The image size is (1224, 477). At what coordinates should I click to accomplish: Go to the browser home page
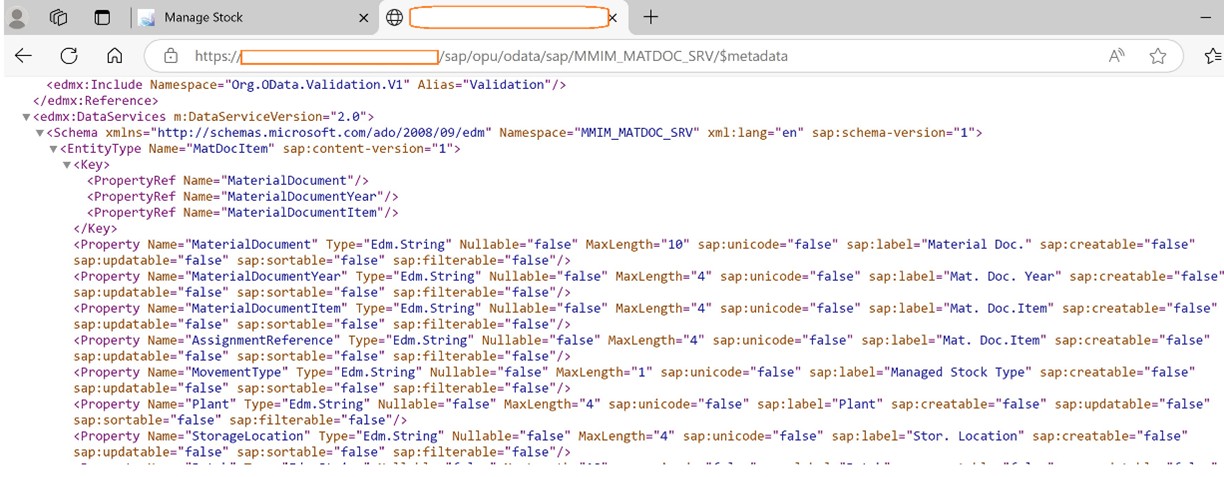(x=114, y=56)
